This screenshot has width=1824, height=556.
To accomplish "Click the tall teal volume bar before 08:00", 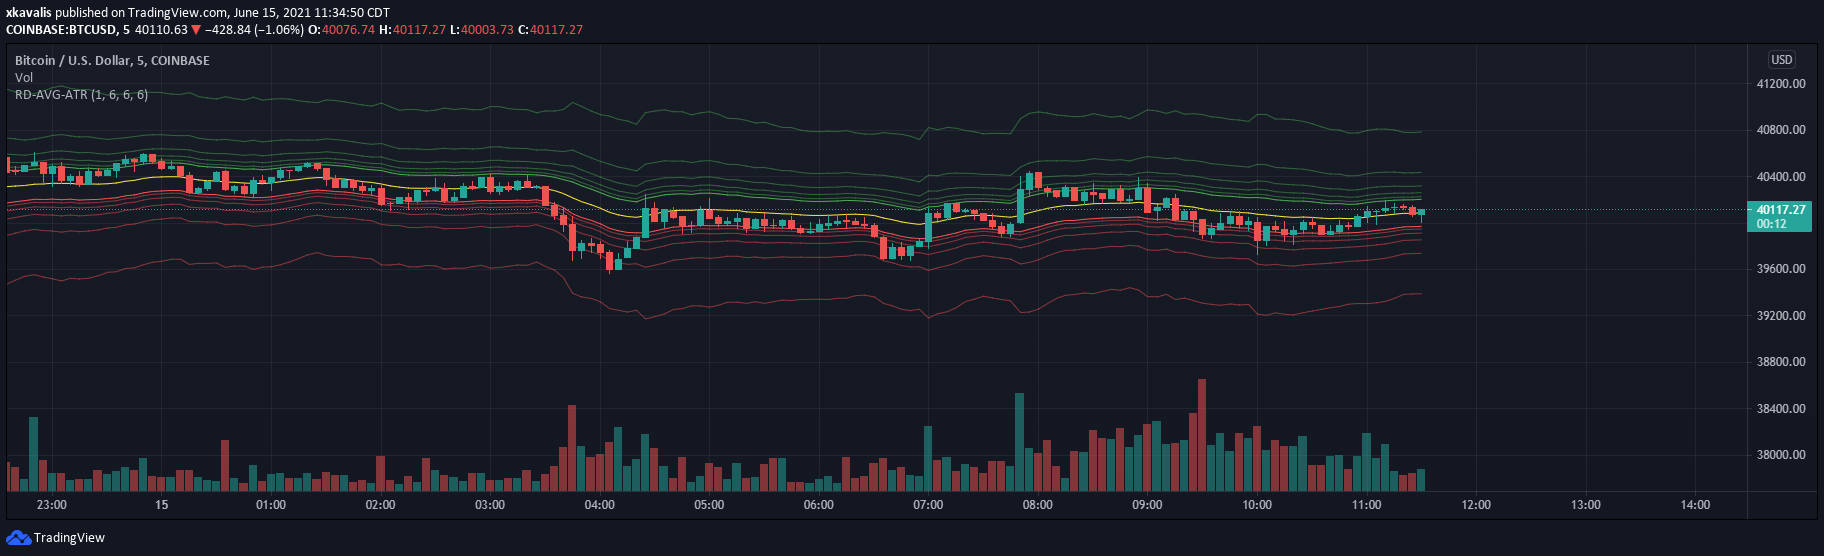I will 1019,442.
